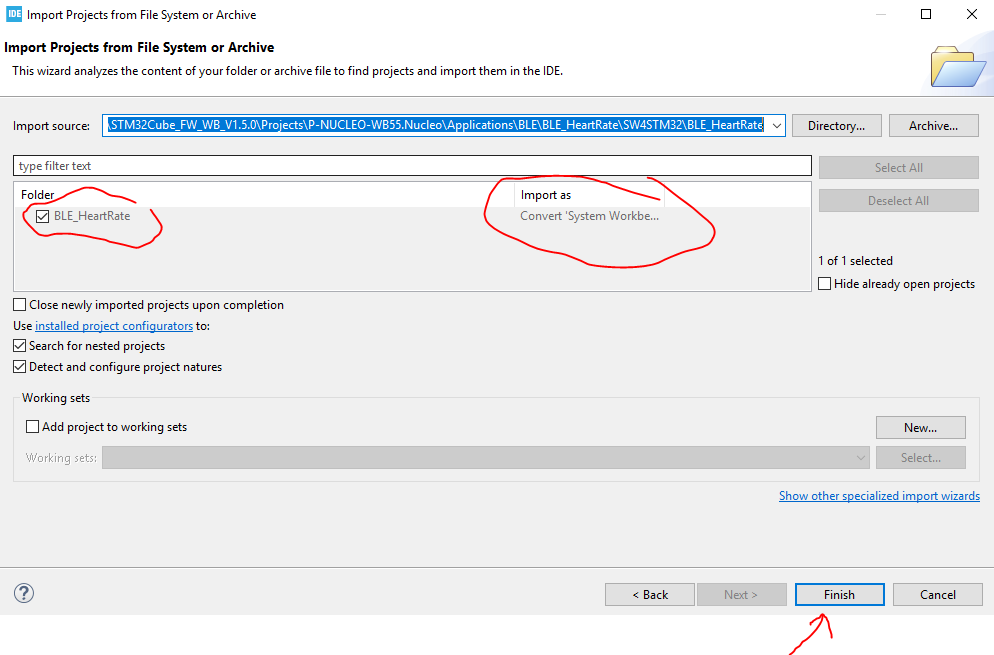Open the Import source dropdown arrow
This screenshot has width=994, height=655.
click(x=777, y=126)
